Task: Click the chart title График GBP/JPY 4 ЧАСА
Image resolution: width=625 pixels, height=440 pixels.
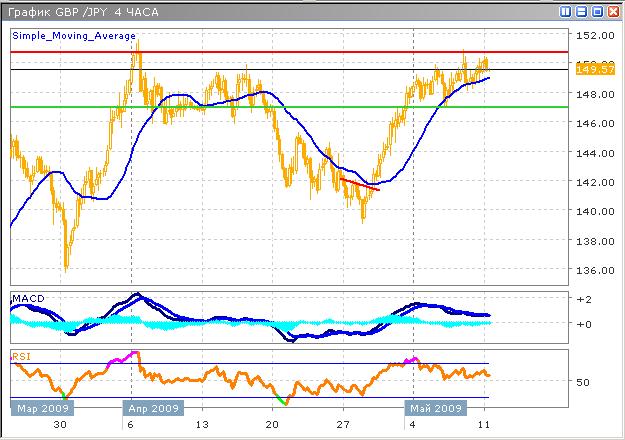Action: (80, 11)
